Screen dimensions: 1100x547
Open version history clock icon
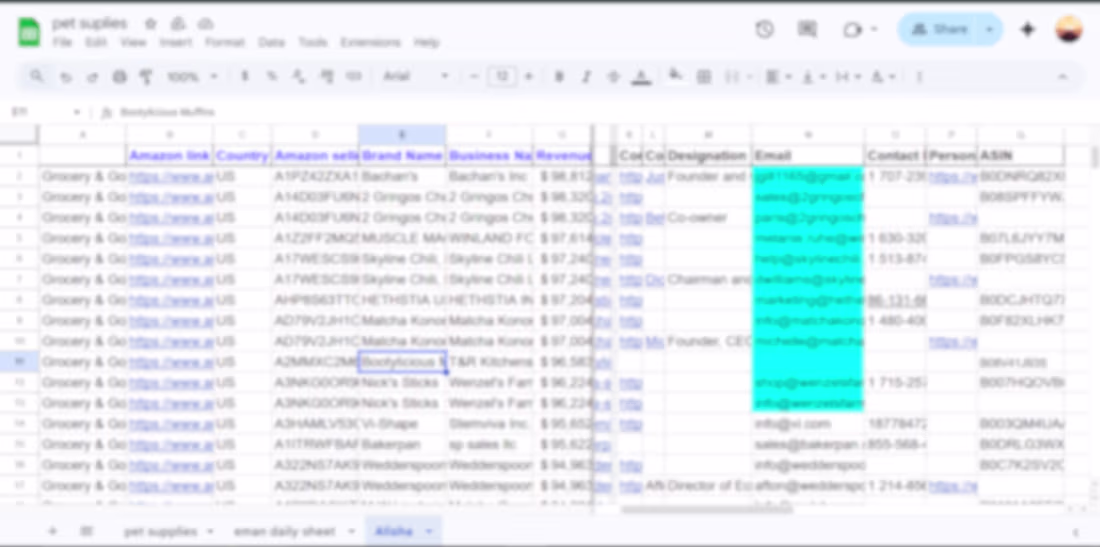point(765,29)
